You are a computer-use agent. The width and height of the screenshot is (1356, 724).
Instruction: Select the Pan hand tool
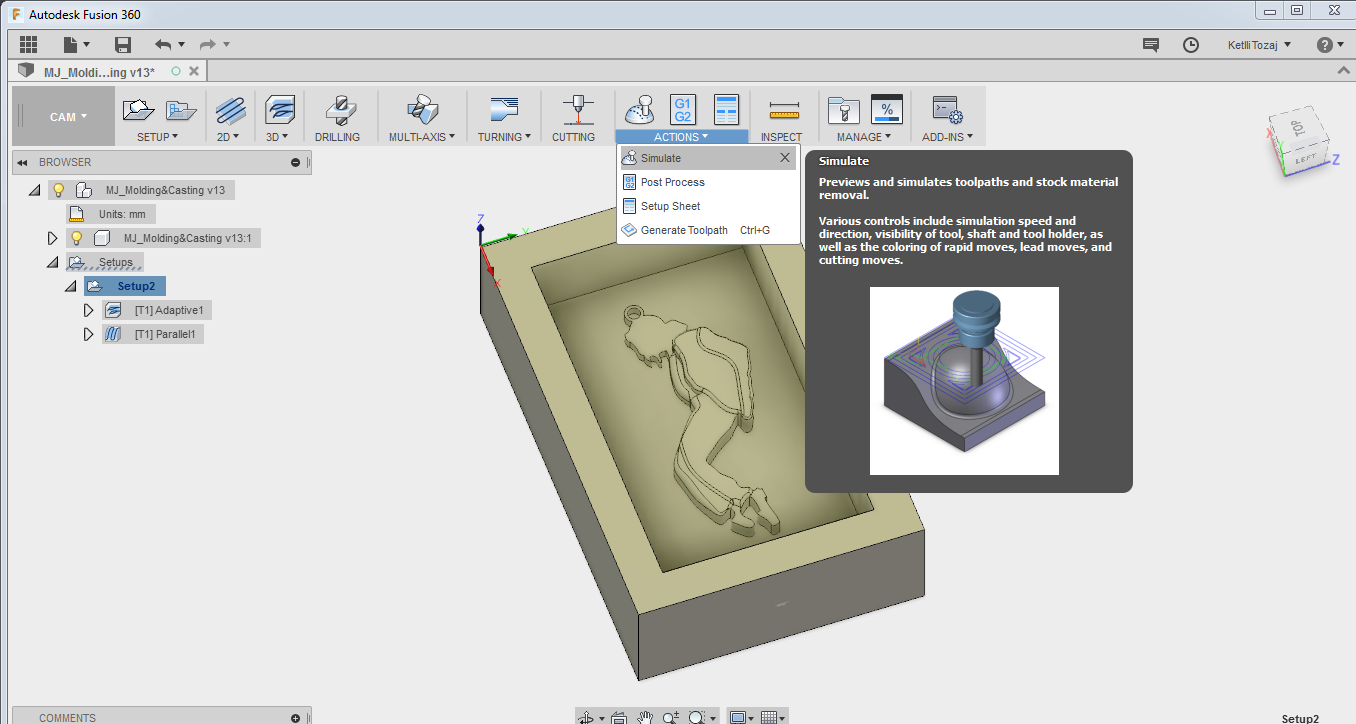coord(646,717)
